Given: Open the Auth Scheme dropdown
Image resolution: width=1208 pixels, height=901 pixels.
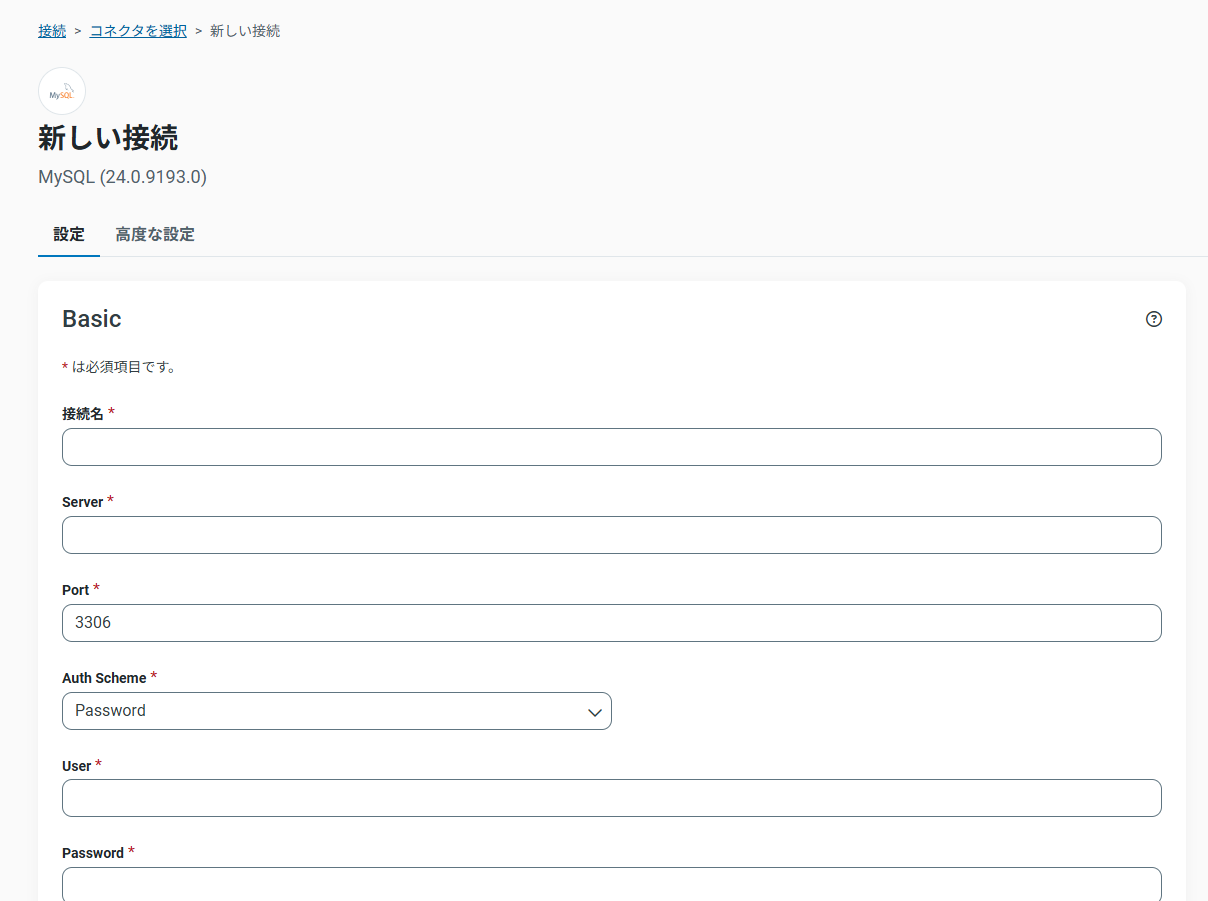Looking at the screenshot, I should click(337, 711).
